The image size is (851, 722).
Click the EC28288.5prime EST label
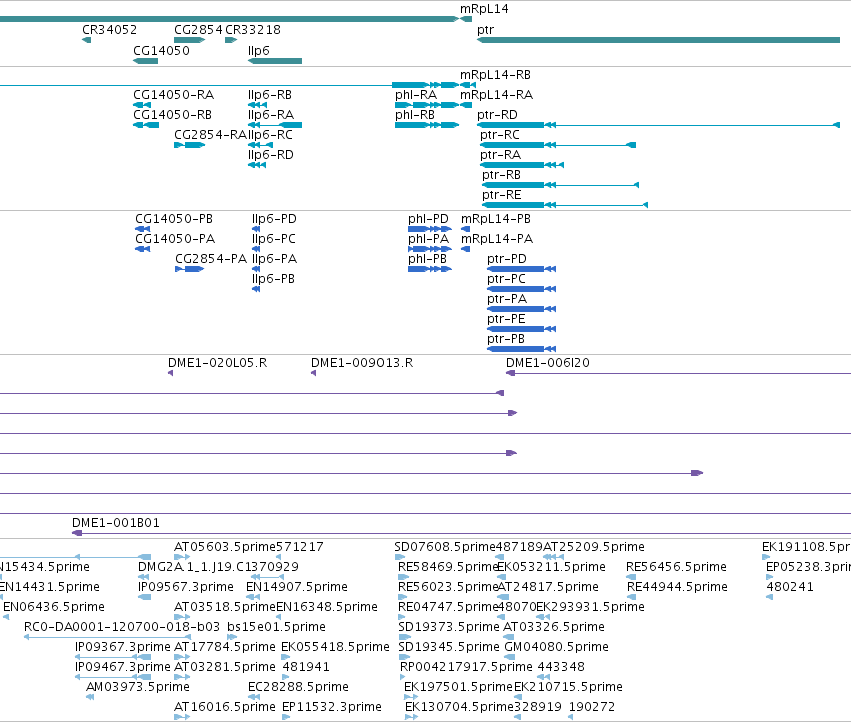(299, 687)
